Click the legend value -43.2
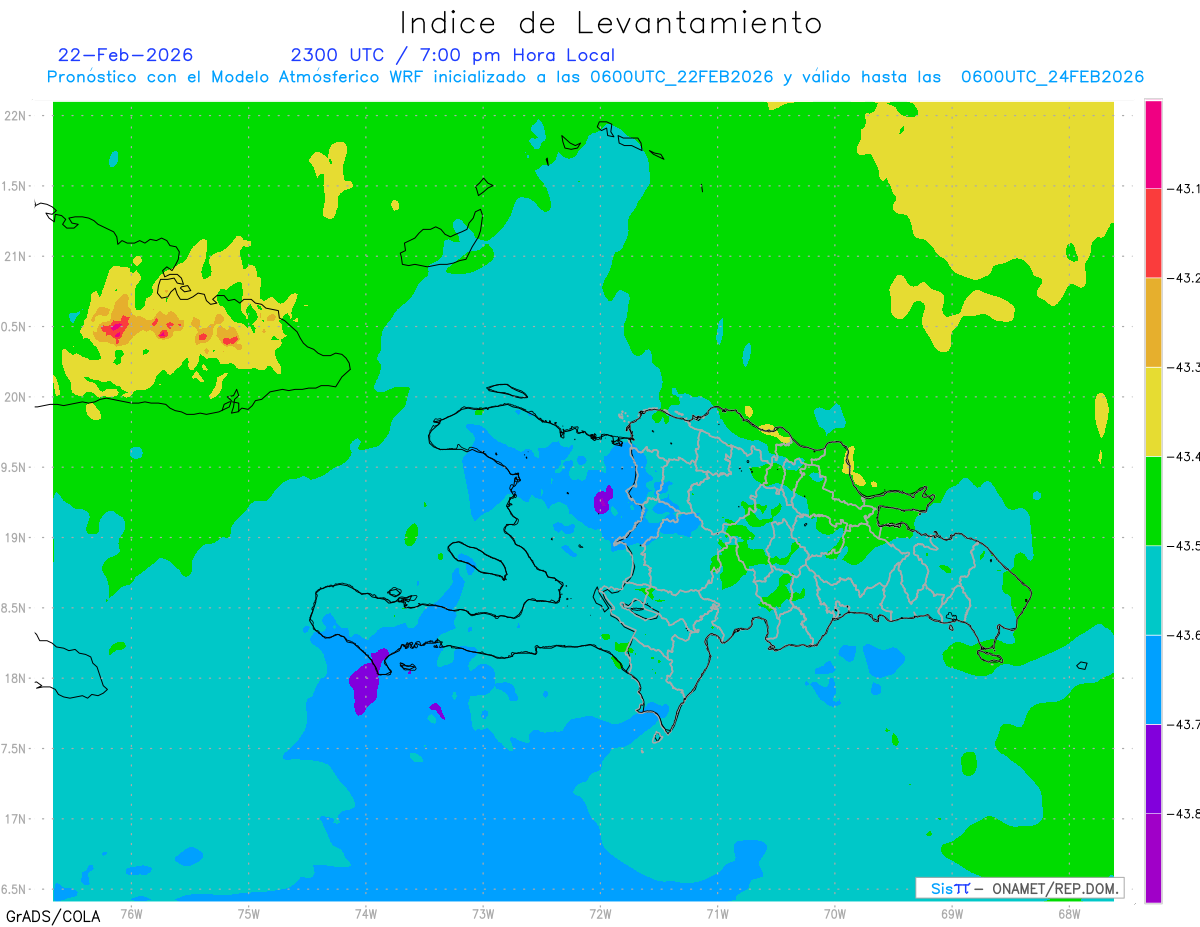The width and height of the screenshot is (1200, 927). tap(1186, 278)
